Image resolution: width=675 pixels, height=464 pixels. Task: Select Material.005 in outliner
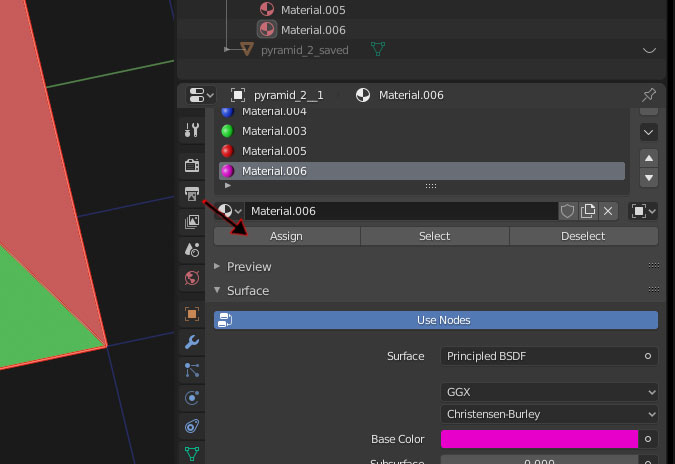tap(313, 10)
